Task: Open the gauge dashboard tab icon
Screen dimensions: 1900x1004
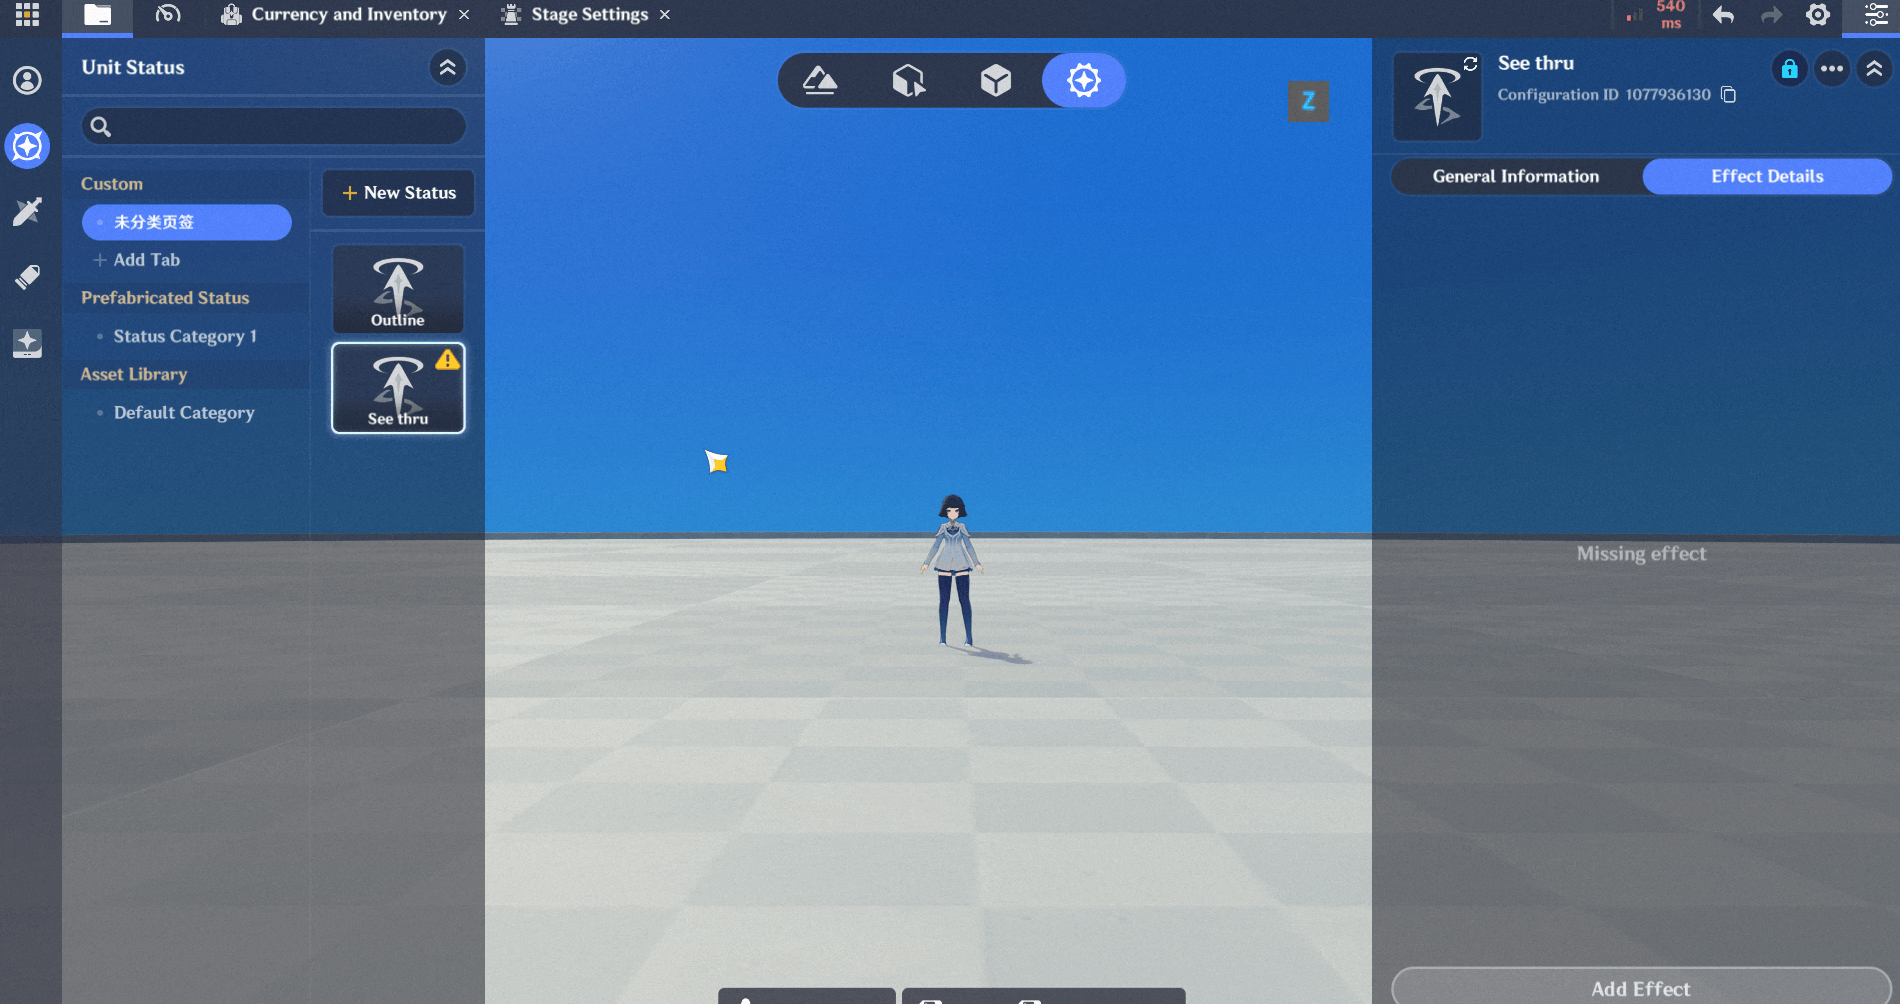Action: point(168,14)
